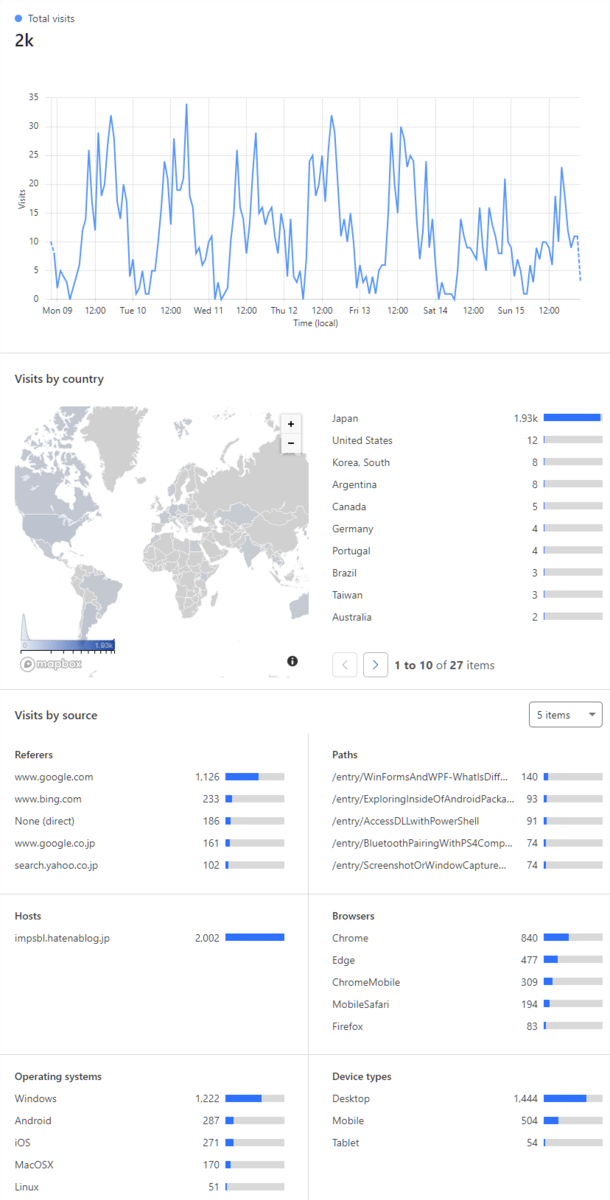Select Portugal country row
The image size is (610, 1200).
(x=351, y=550)
